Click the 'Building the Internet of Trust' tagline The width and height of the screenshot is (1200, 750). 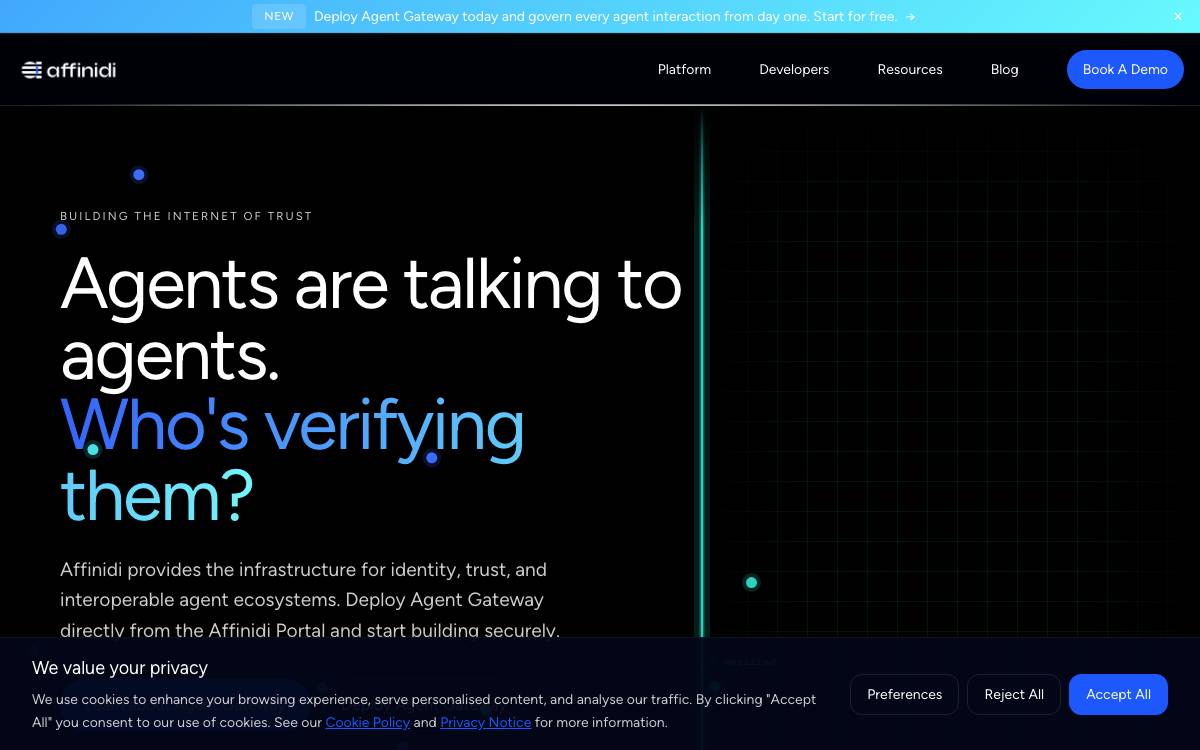point(186,216)
